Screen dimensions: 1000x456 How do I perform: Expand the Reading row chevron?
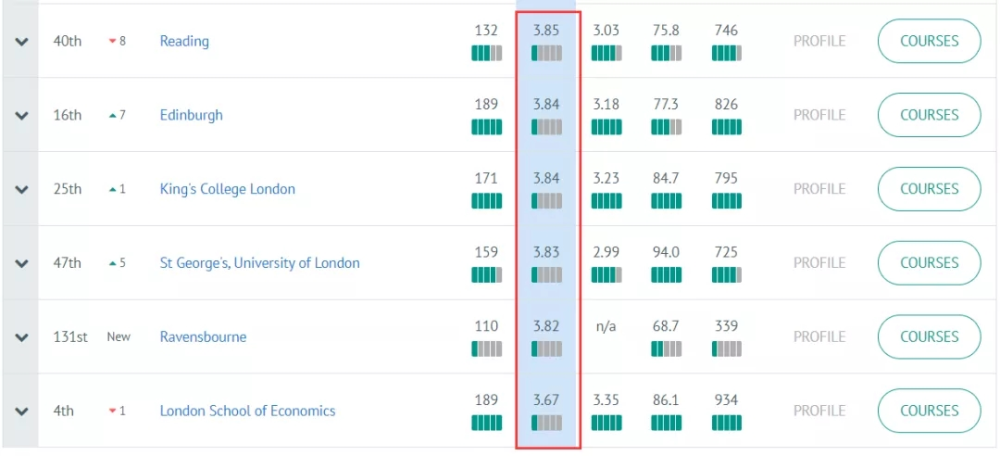[x=22, y=41]
